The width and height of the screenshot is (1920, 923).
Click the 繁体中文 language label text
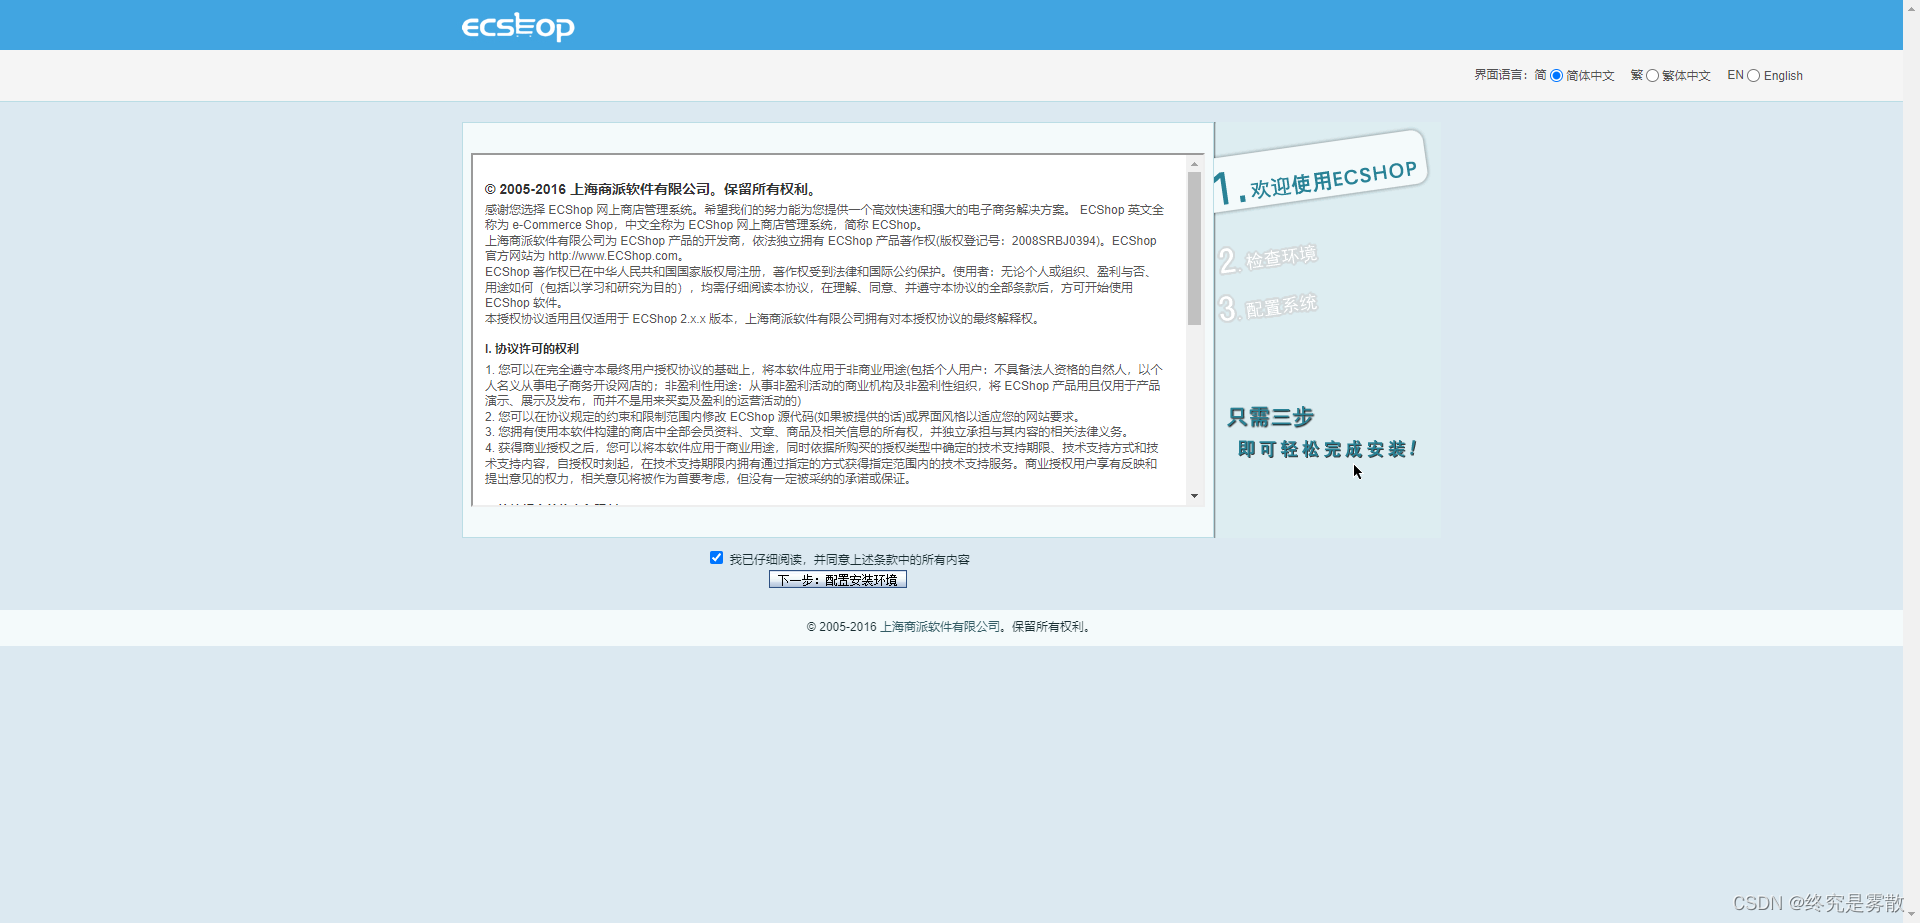(1686, 76)
